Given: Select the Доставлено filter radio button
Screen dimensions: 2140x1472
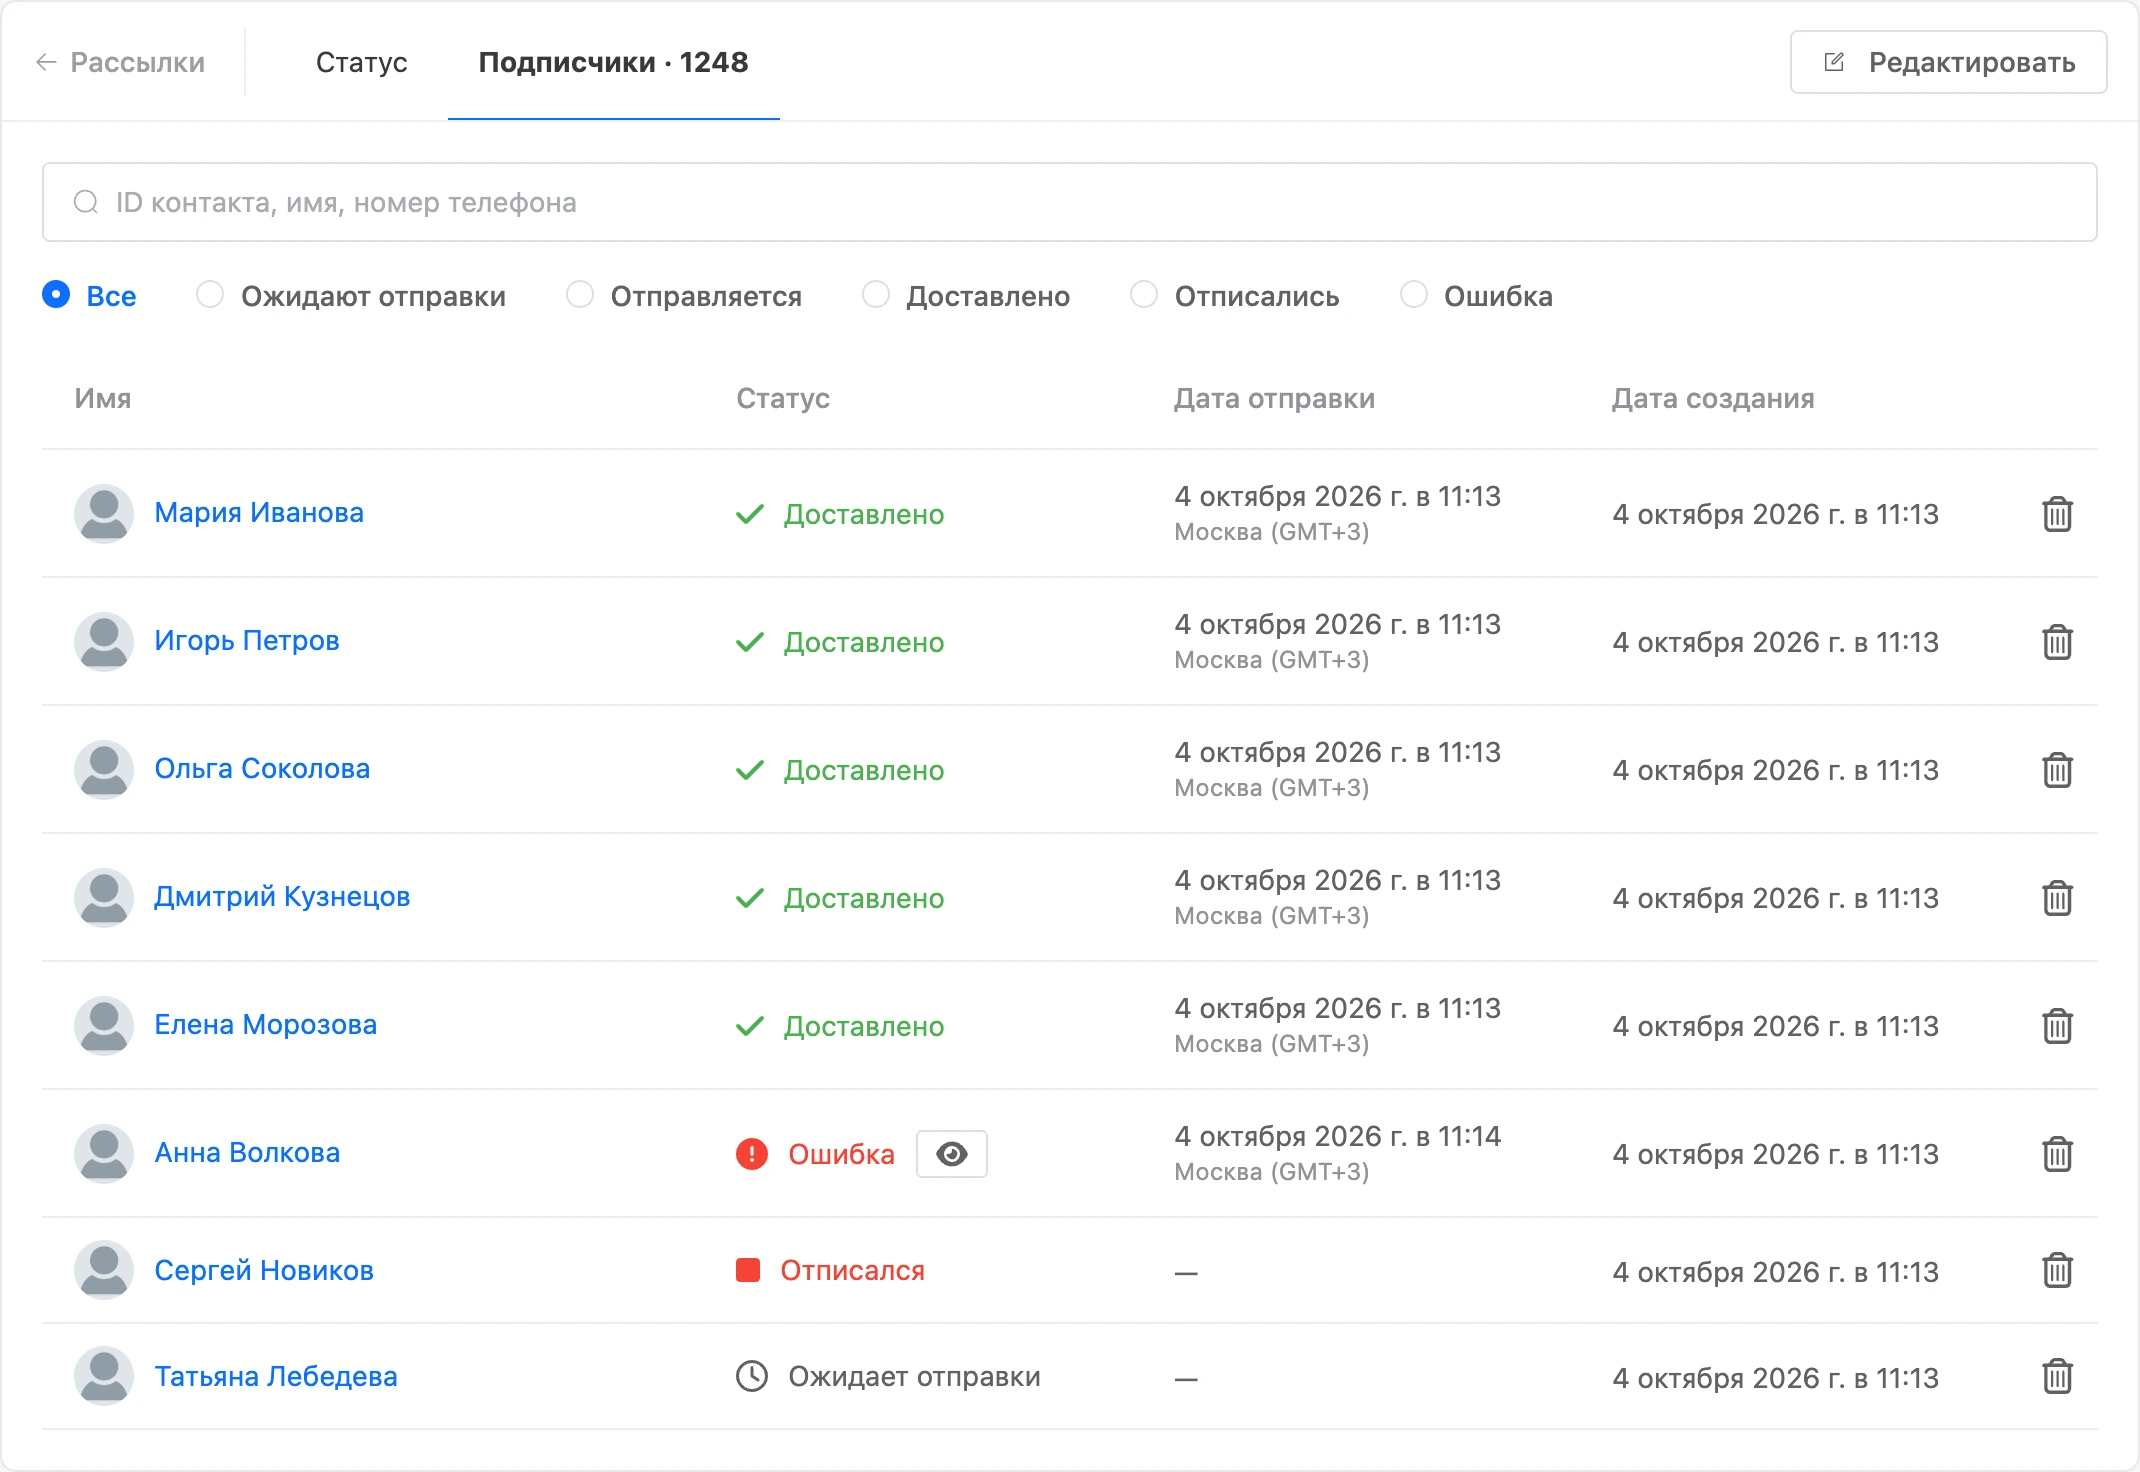Looking at the screenshot, I should pyautogui.click(x=876, y=295).
